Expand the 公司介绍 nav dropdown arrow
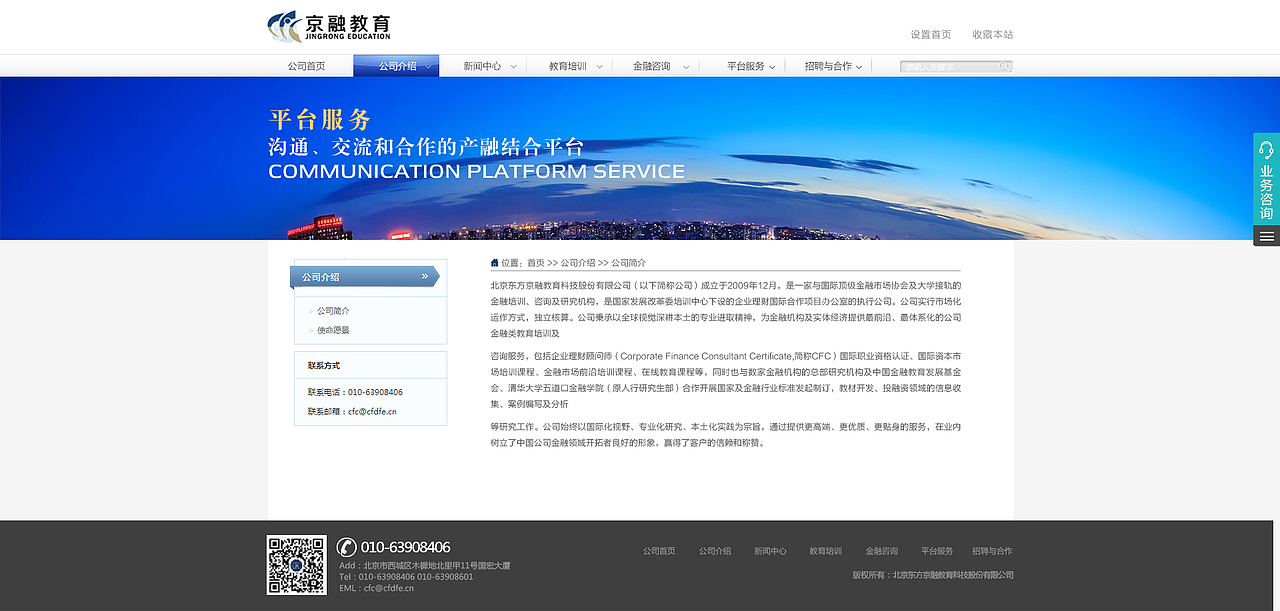Screen dimensions: 1280x611 pos(429,67)
